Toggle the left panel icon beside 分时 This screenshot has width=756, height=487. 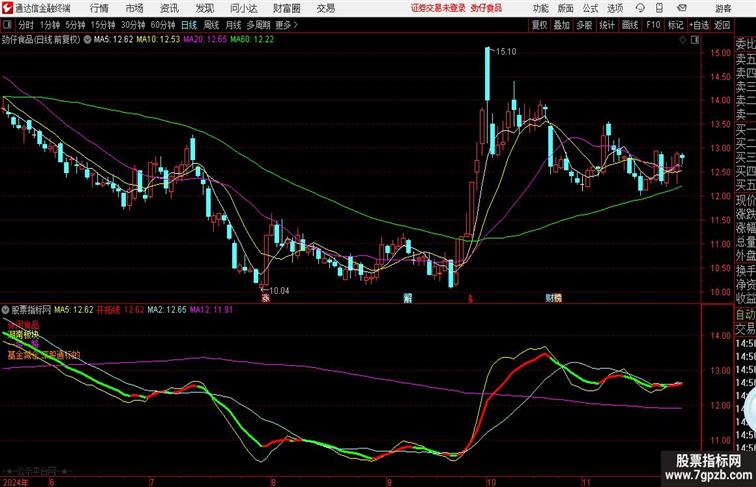point(7,25)
